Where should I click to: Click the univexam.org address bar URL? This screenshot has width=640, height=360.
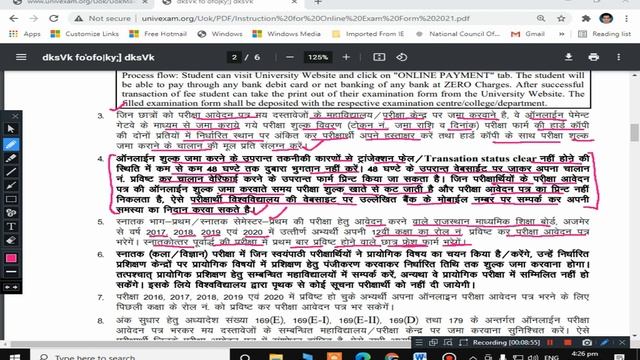click(305, 18)
